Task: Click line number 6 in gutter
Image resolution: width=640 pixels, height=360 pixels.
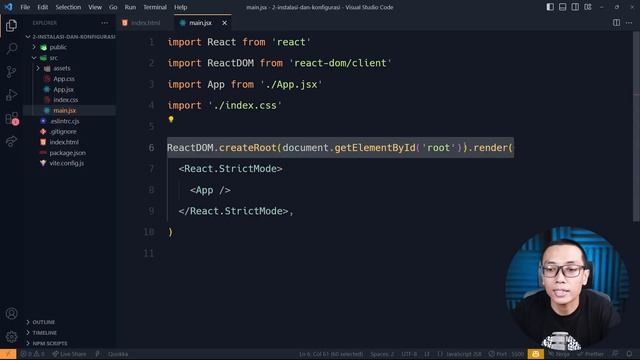Action: point(151,147)
